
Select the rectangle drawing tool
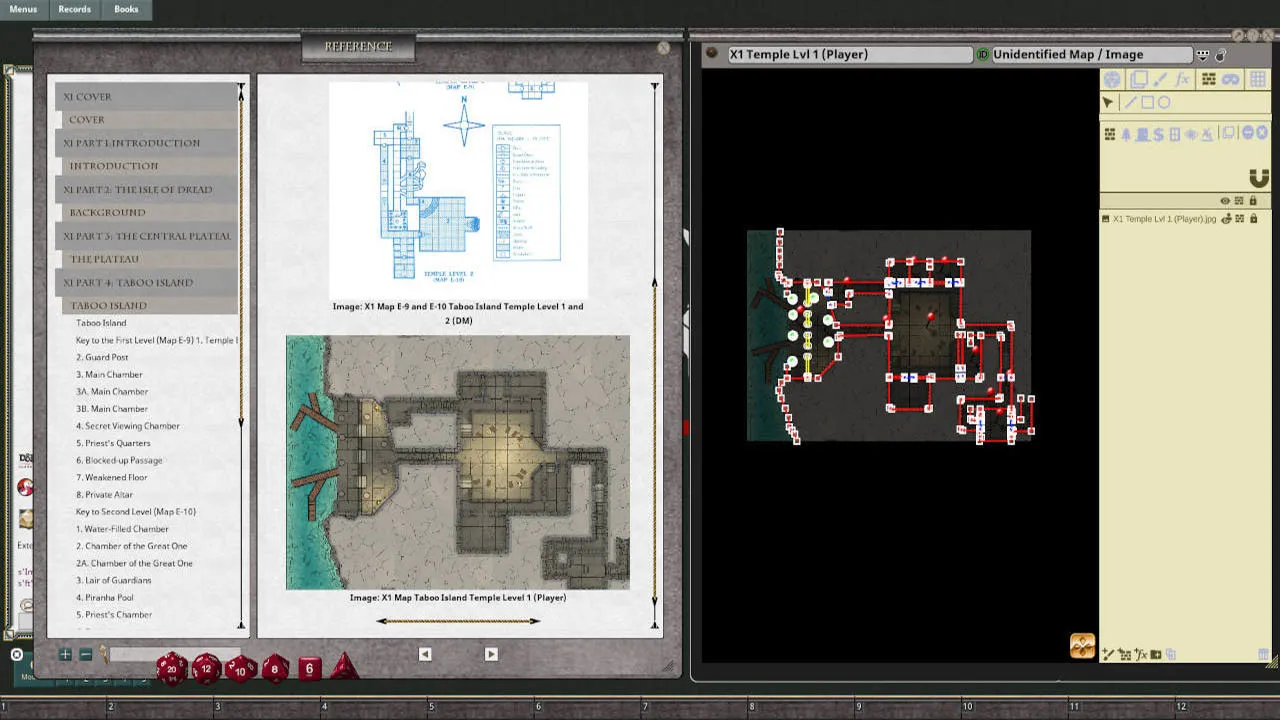1147,102
